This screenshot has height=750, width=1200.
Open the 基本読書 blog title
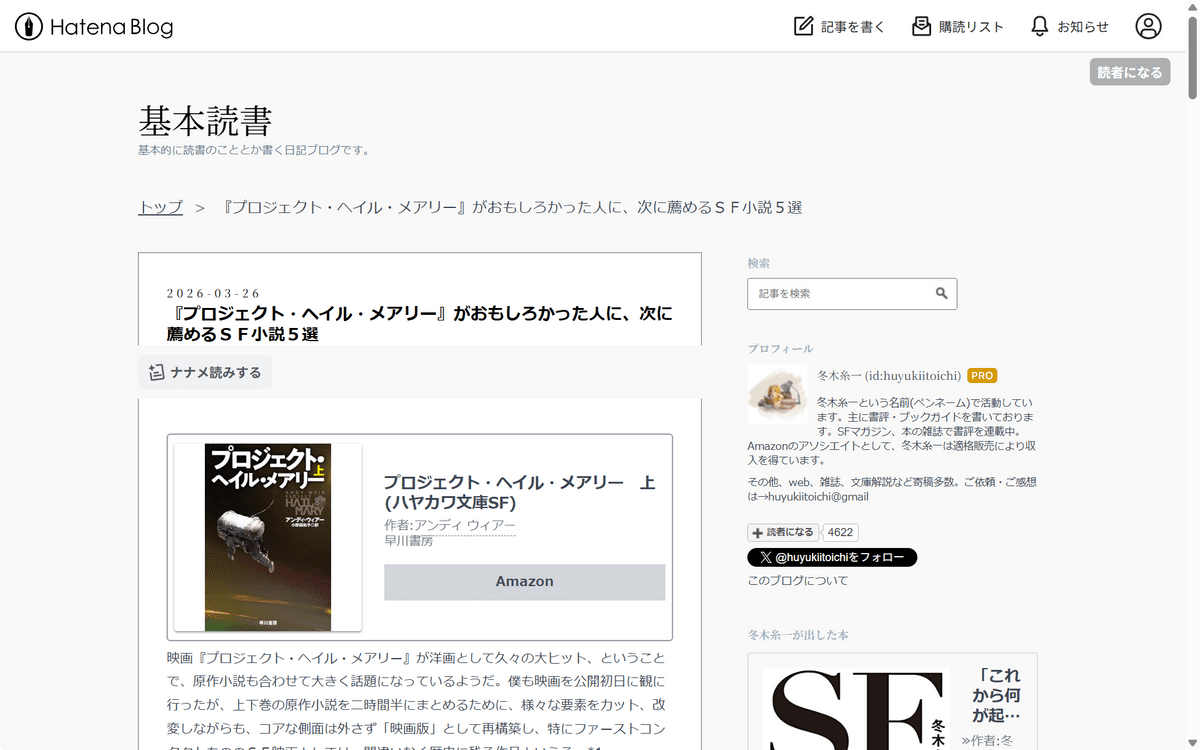tap(205, 121)
